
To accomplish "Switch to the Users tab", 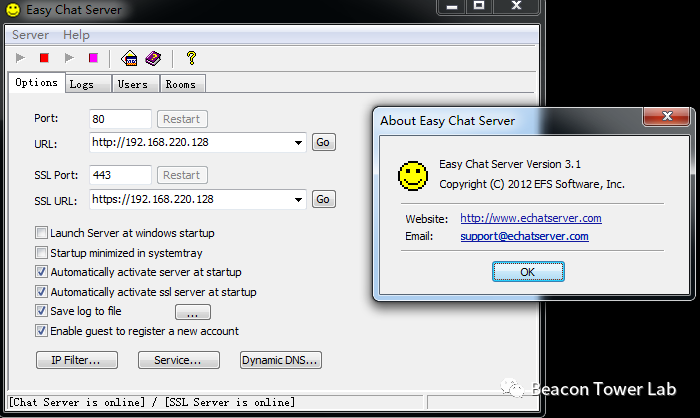I will (136, 84).
